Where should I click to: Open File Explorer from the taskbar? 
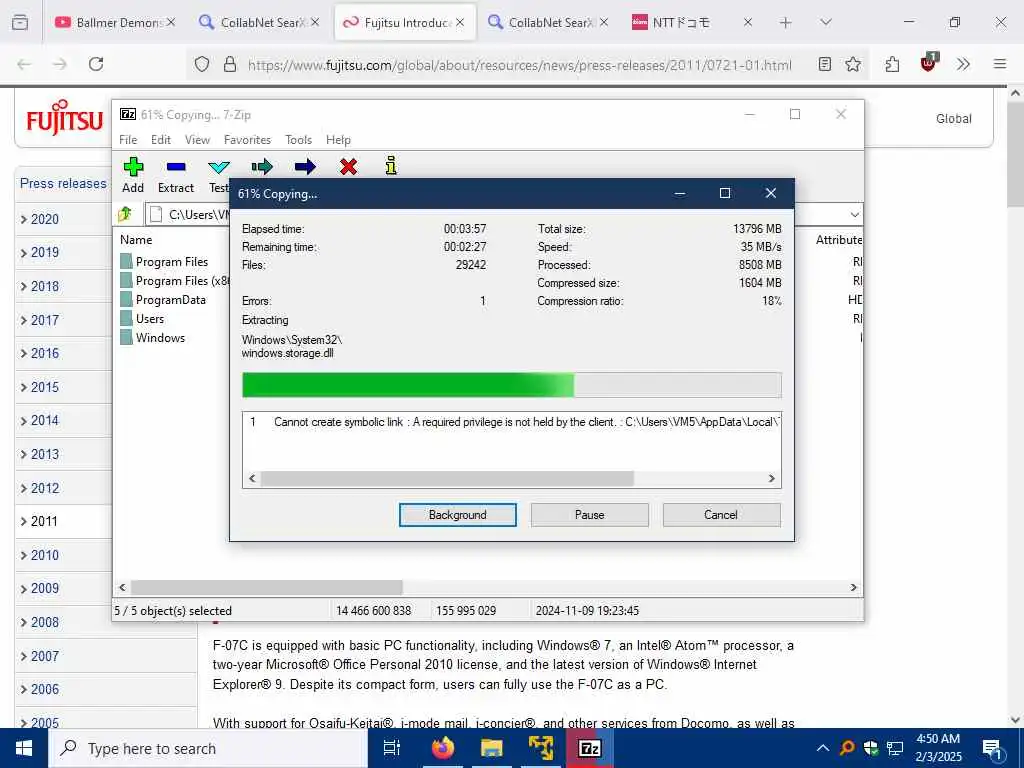click(491, 748)
